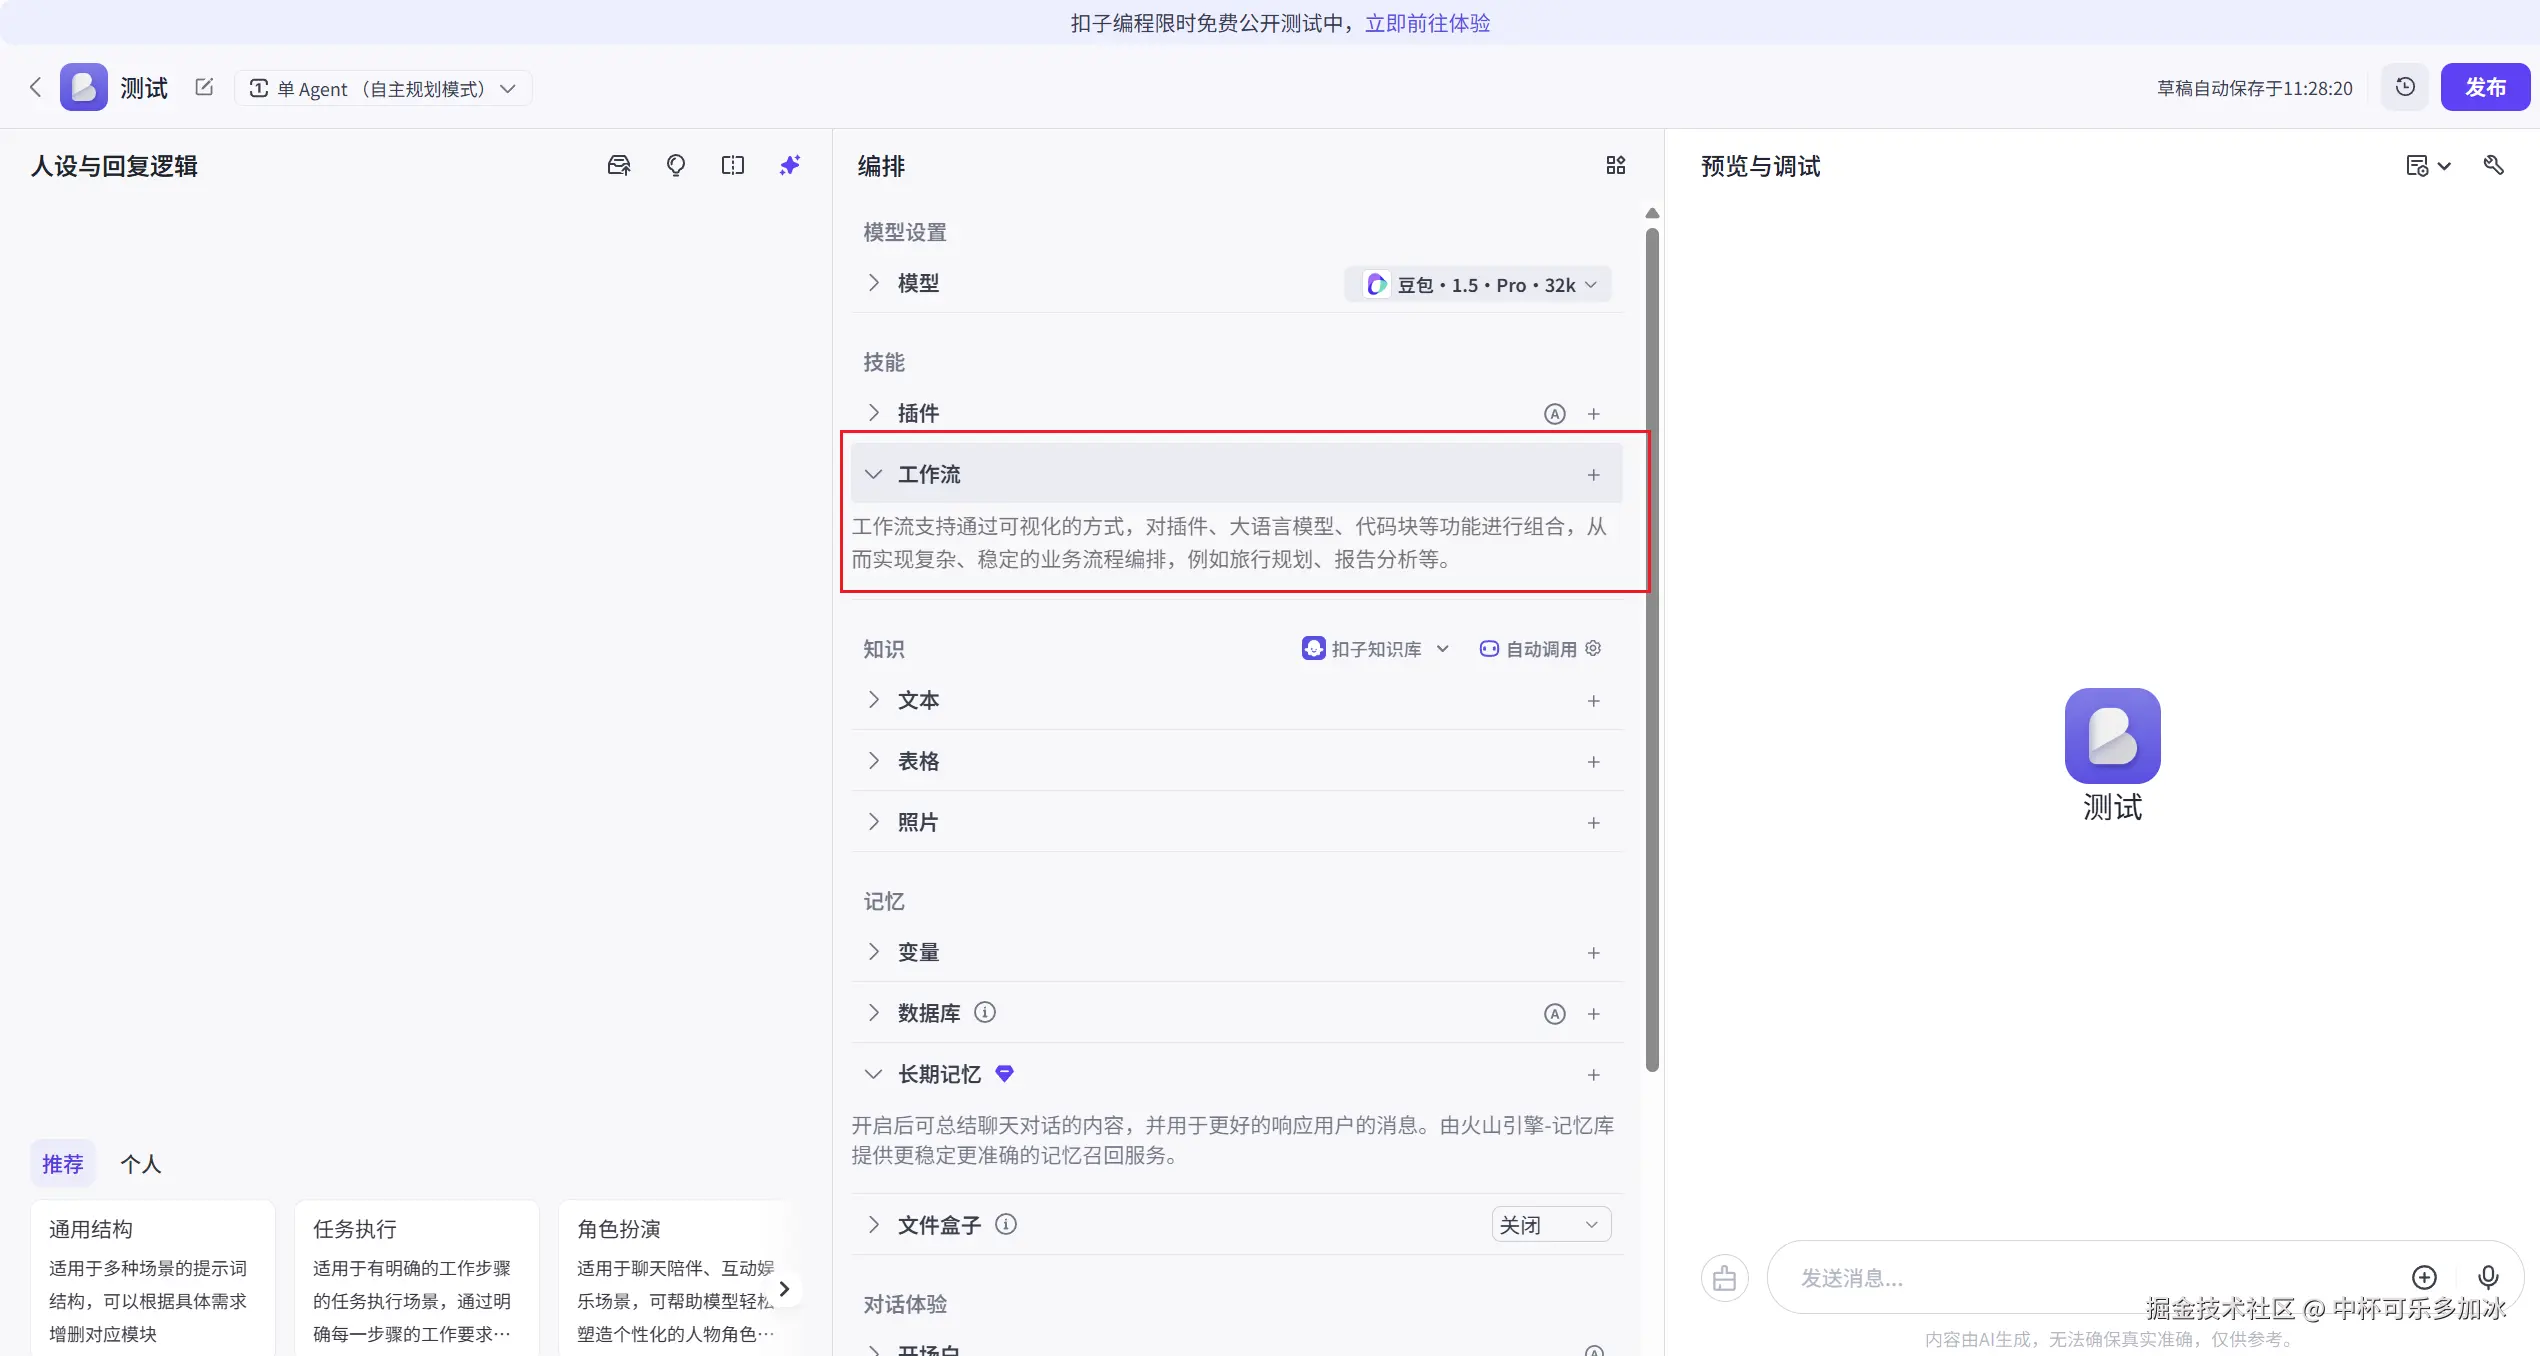2540x1356 pixels.
Task: Open version history clock icon
Action: pyautogui.click(x=2405, y=87)
